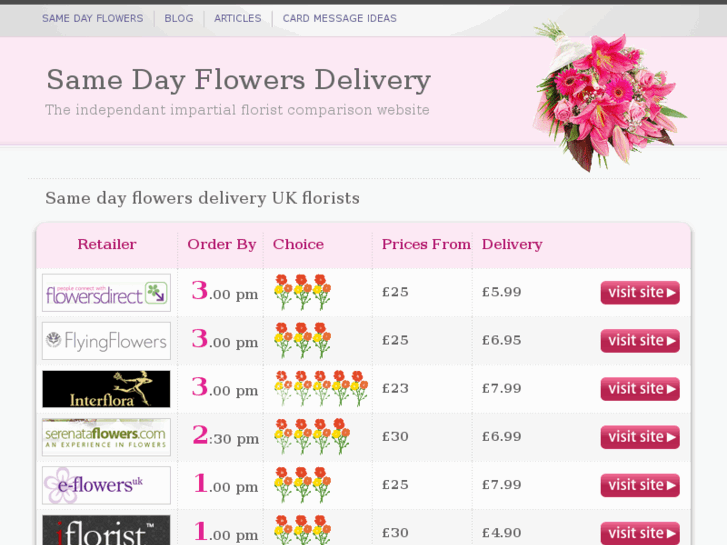
Task: Click flowersdirect 3.00 pm order-by time
Action: 225,291
